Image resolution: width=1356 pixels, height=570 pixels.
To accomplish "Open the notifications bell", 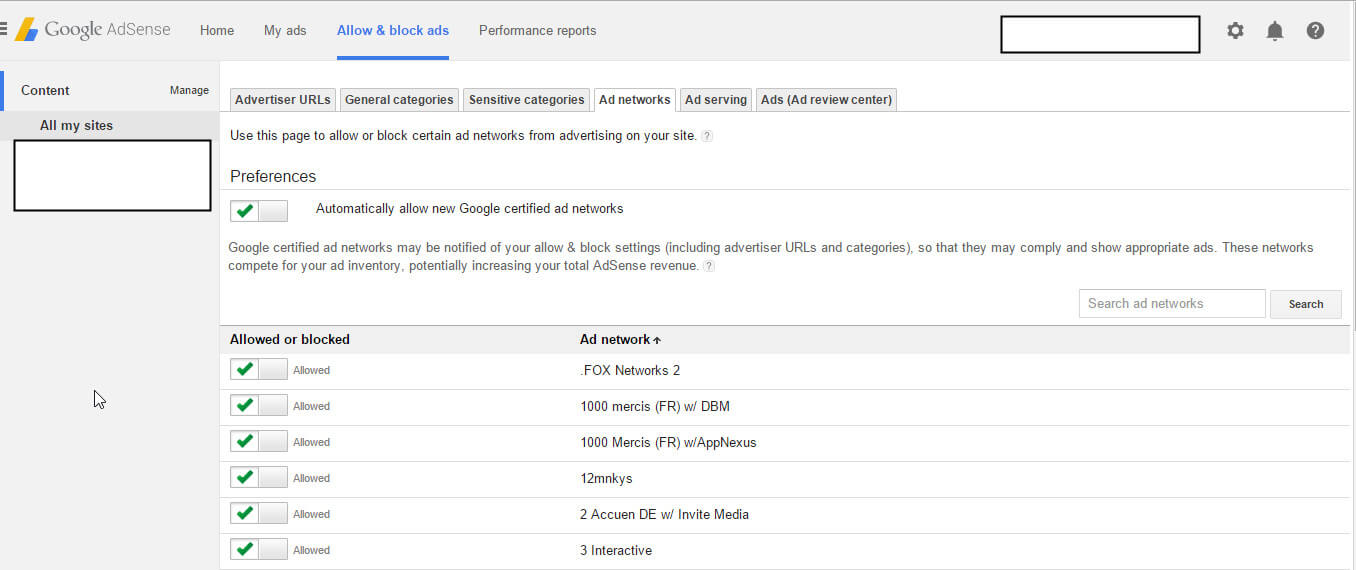I will pos(1275,31).
